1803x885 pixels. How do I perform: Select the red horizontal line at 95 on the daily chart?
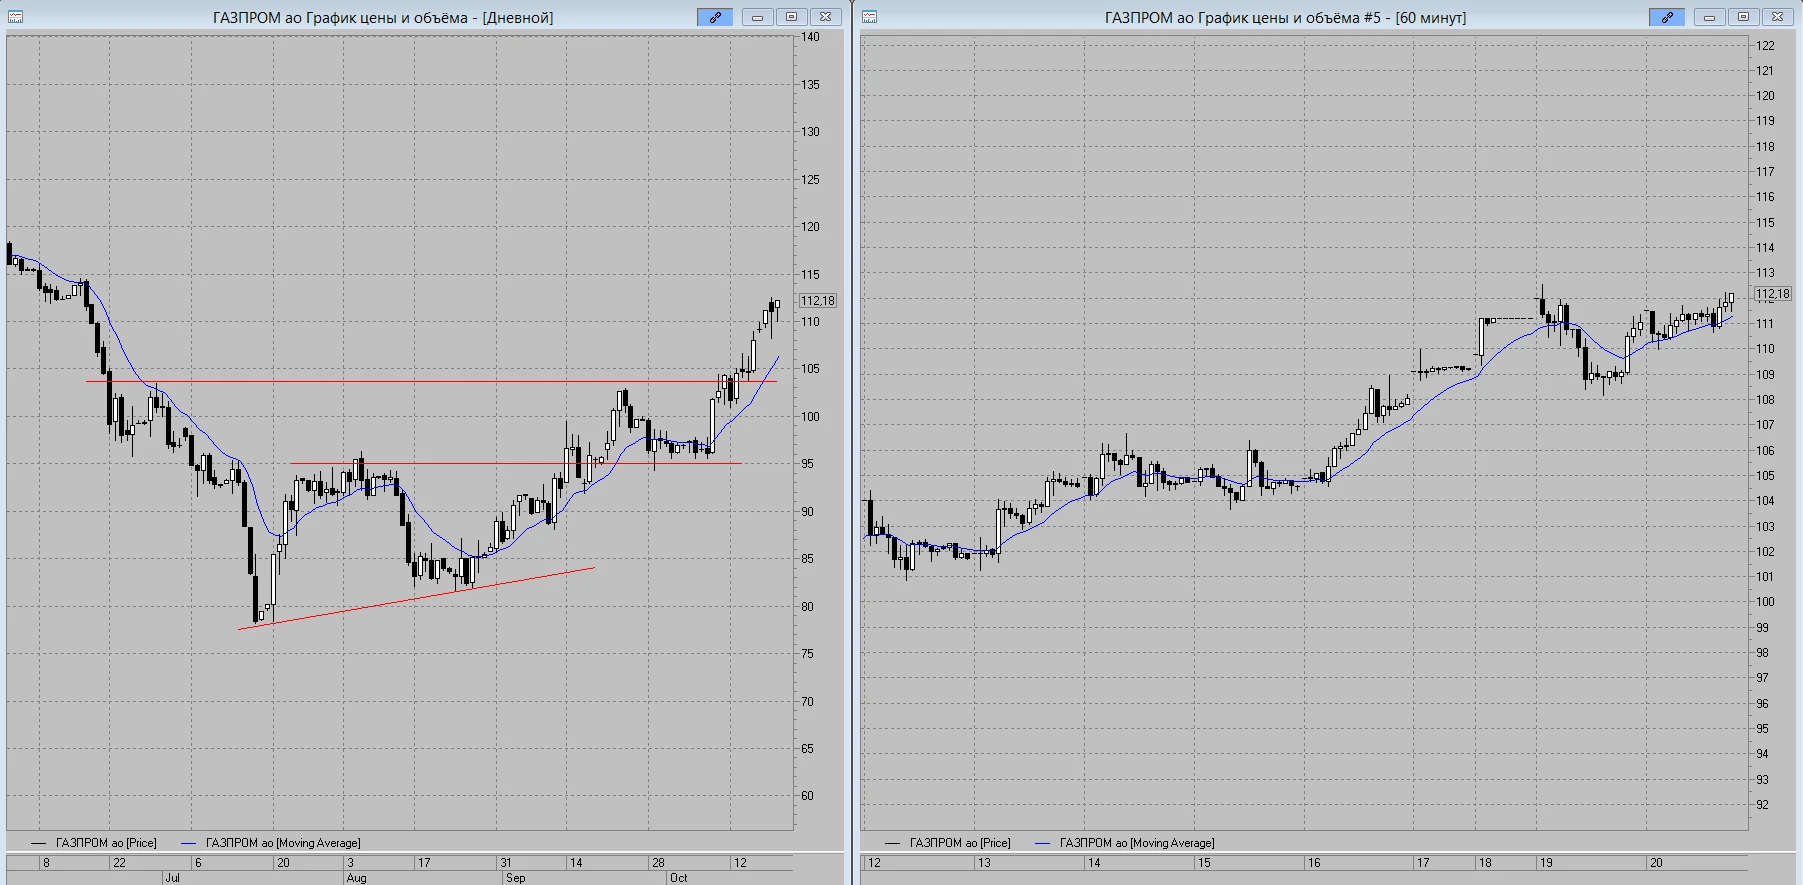pos(515,463)
